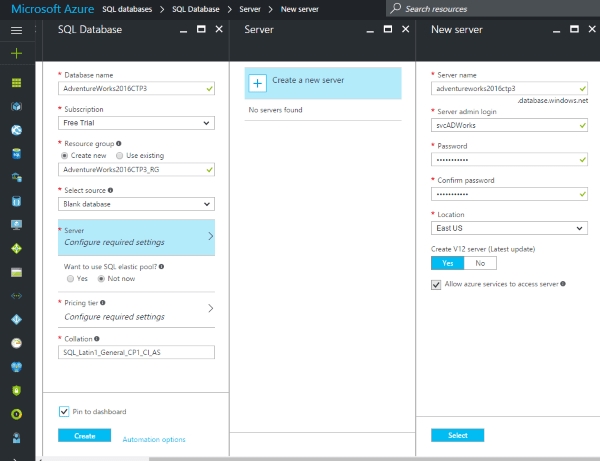Open the Subscription dropdown showing Free Trial

click(136, 123)
